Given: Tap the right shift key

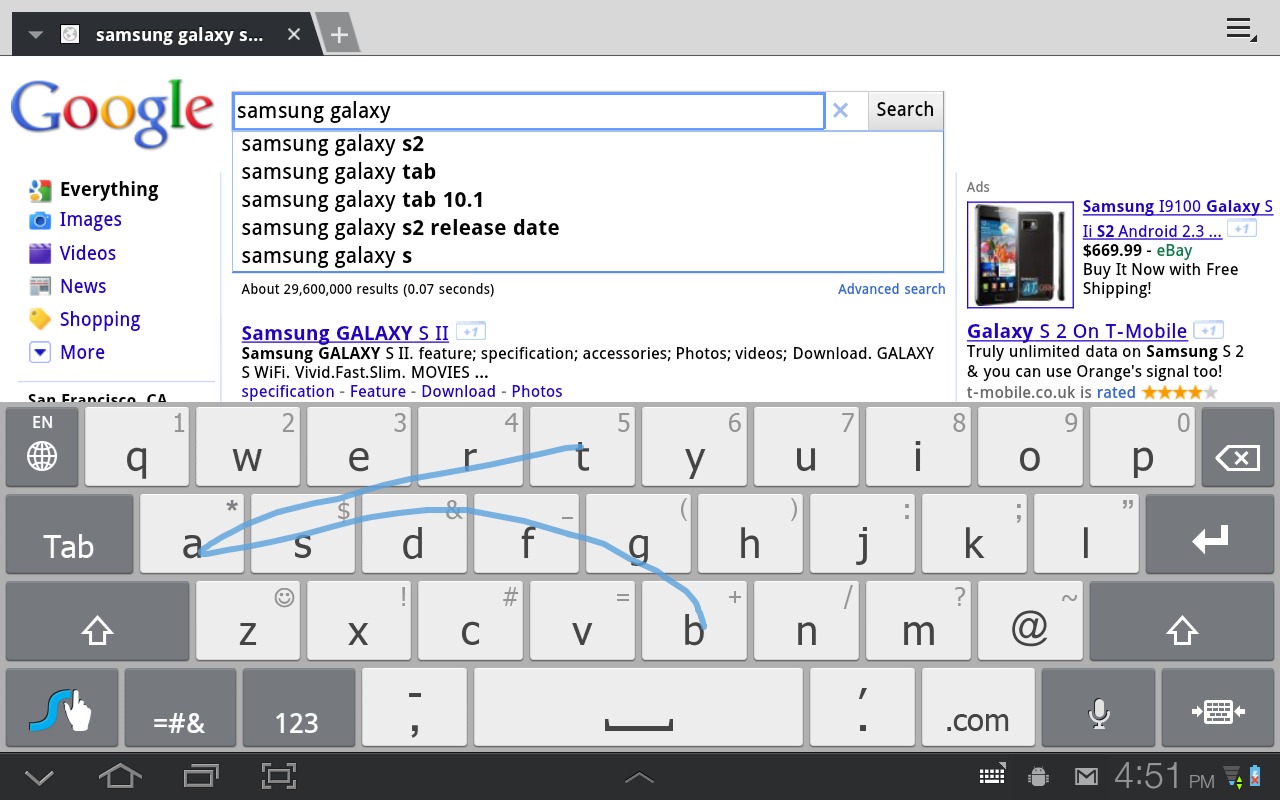Looking at the screenshot, I should point(1182,621).
